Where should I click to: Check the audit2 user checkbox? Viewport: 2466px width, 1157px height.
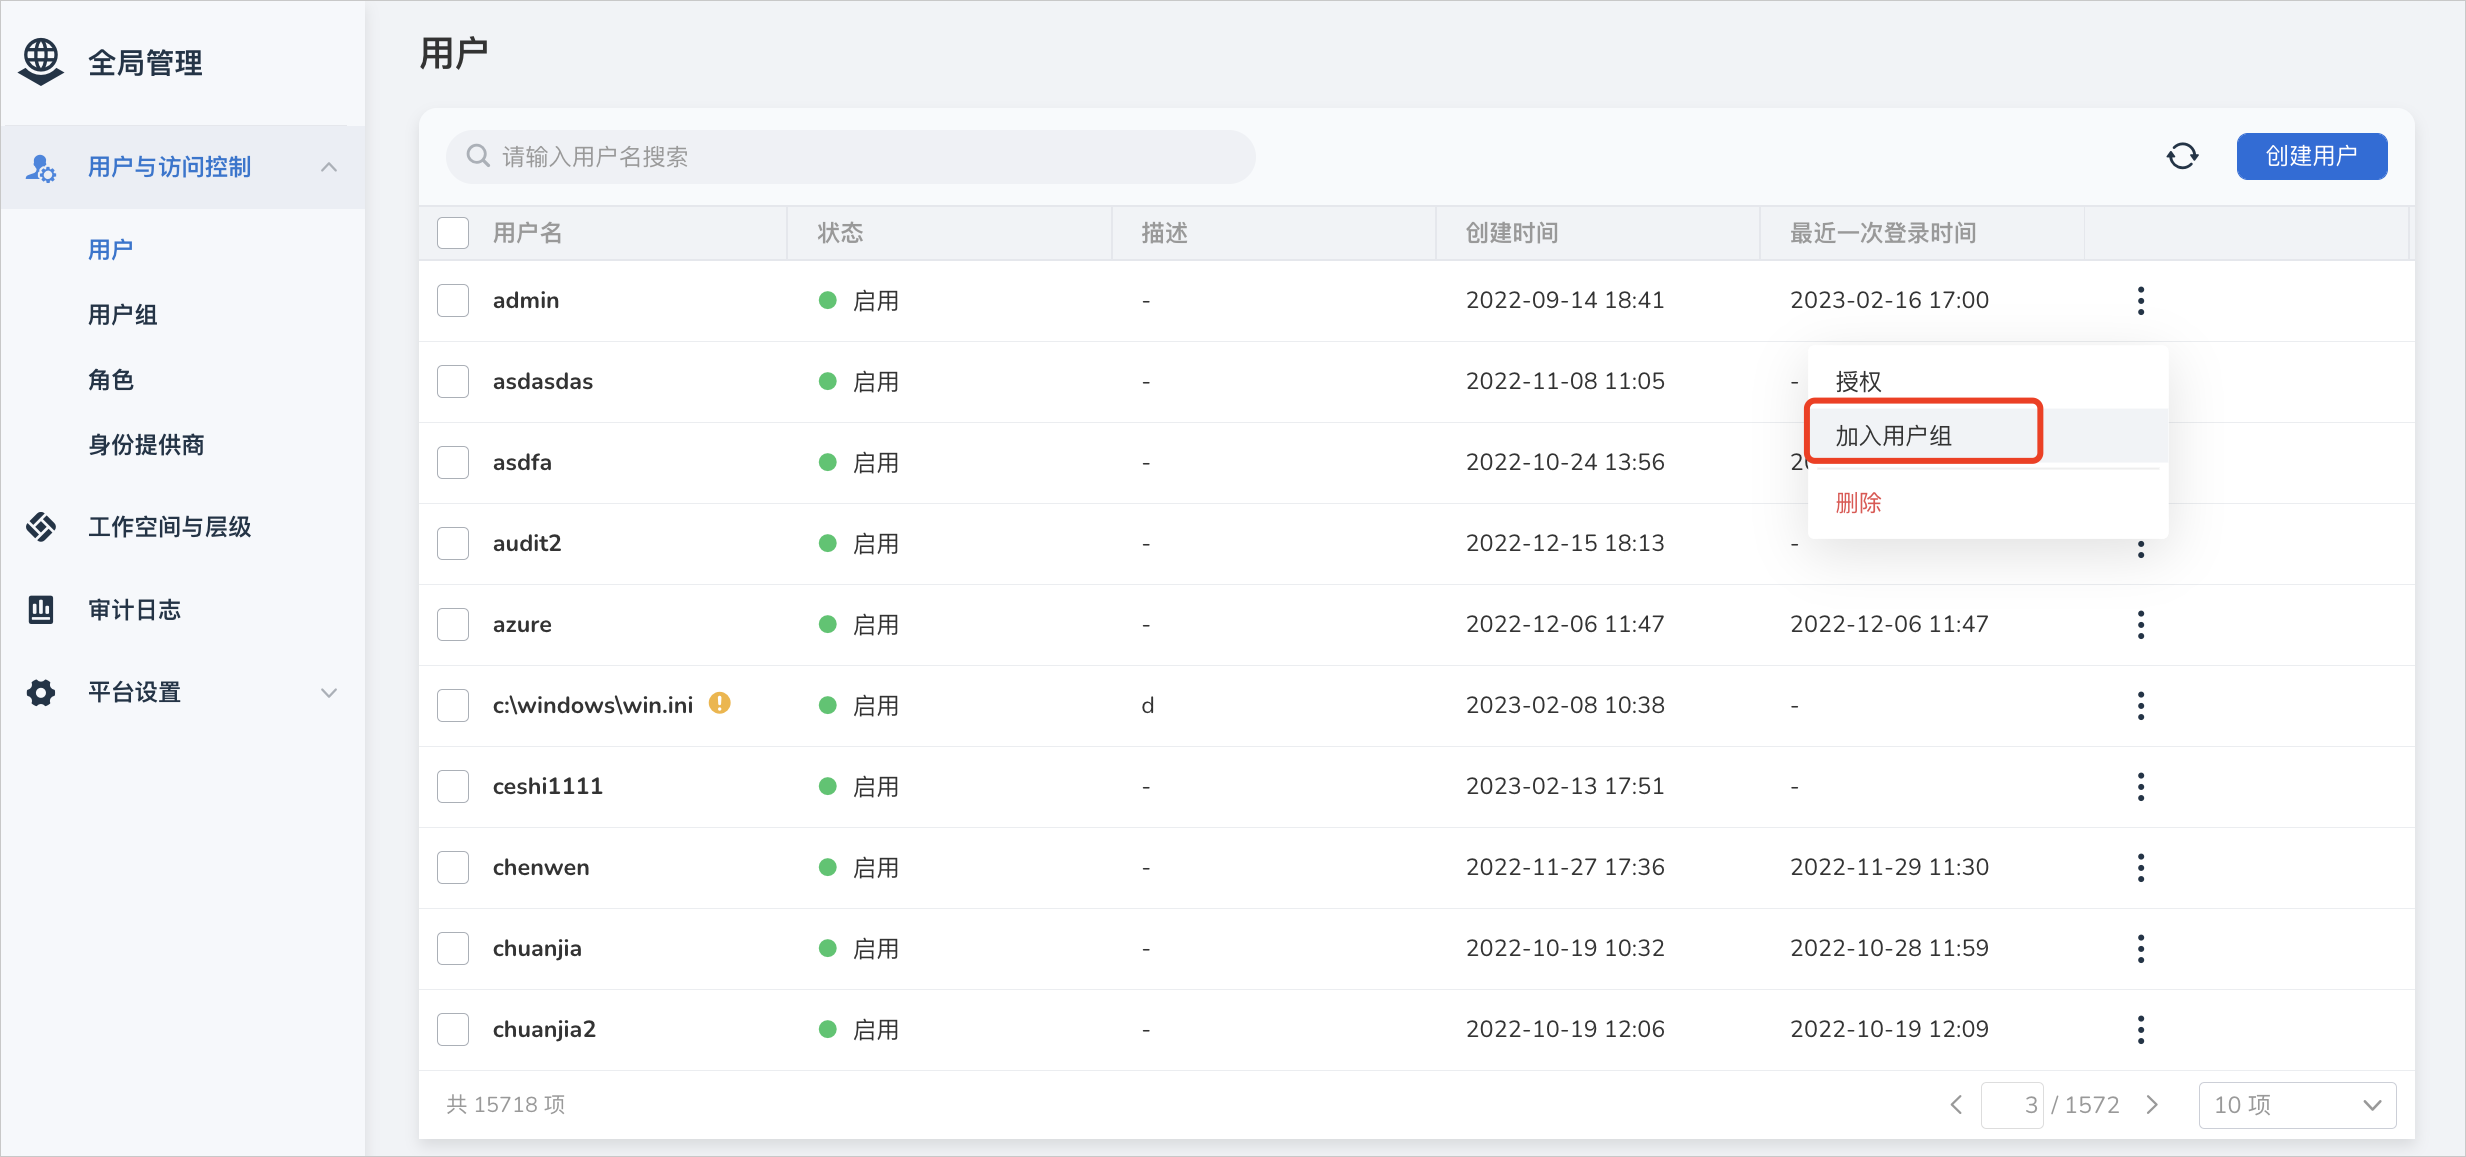pos(453,544)
